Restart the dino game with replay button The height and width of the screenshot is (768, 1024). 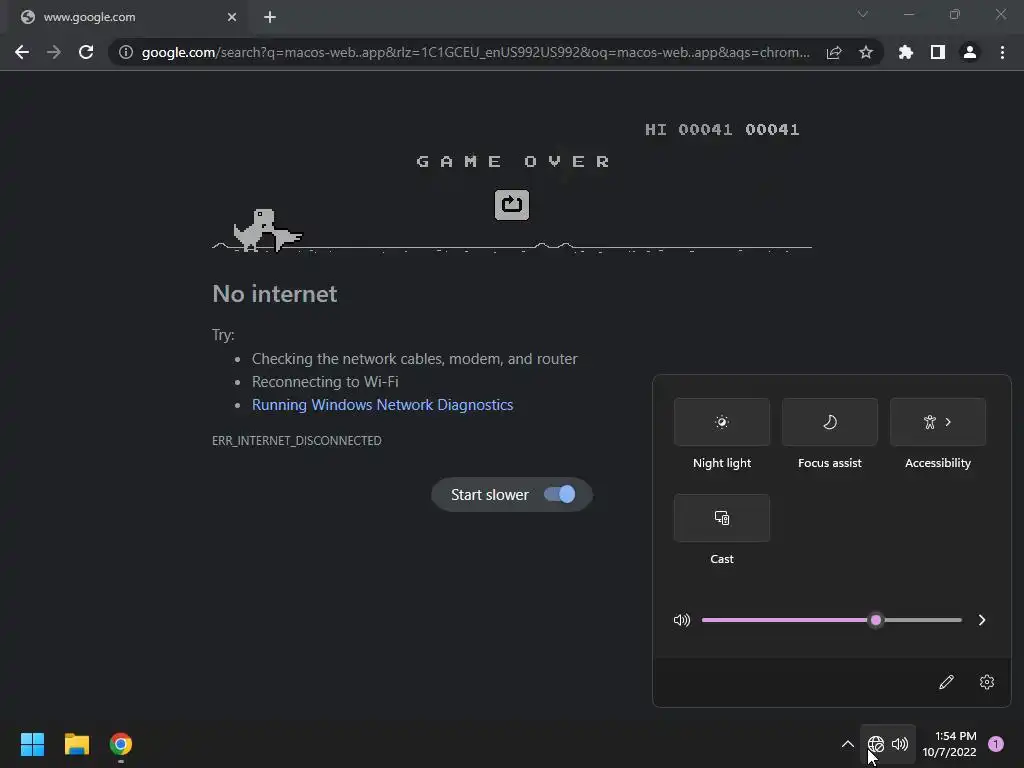coord(512,205)
